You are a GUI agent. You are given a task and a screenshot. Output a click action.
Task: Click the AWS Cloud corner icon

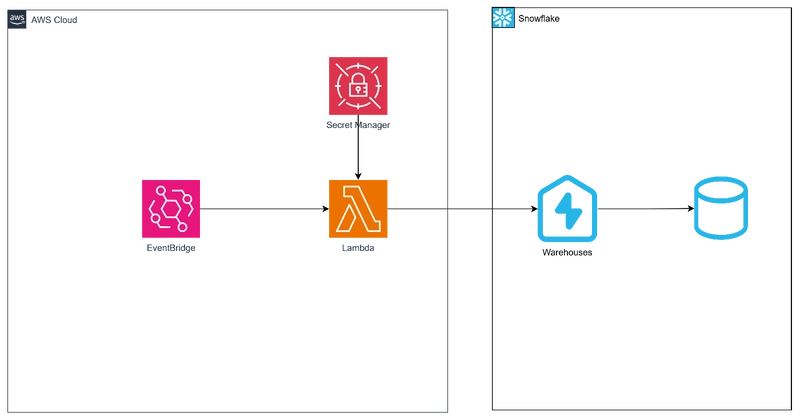pyautogui.click(x=18, y=18)
